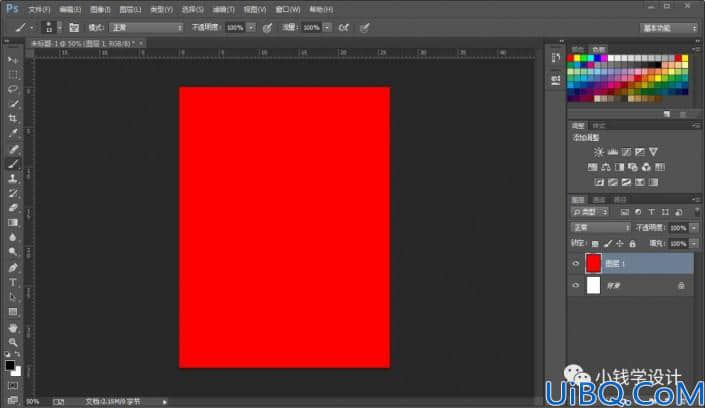
Task: Select the Quick Selection tool
Action: point(13,104)
